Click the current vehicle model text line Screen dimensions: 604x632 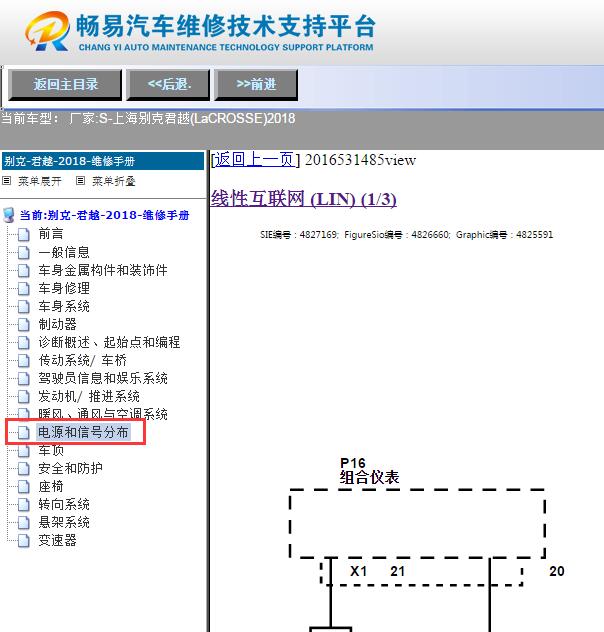click(148, 118)
